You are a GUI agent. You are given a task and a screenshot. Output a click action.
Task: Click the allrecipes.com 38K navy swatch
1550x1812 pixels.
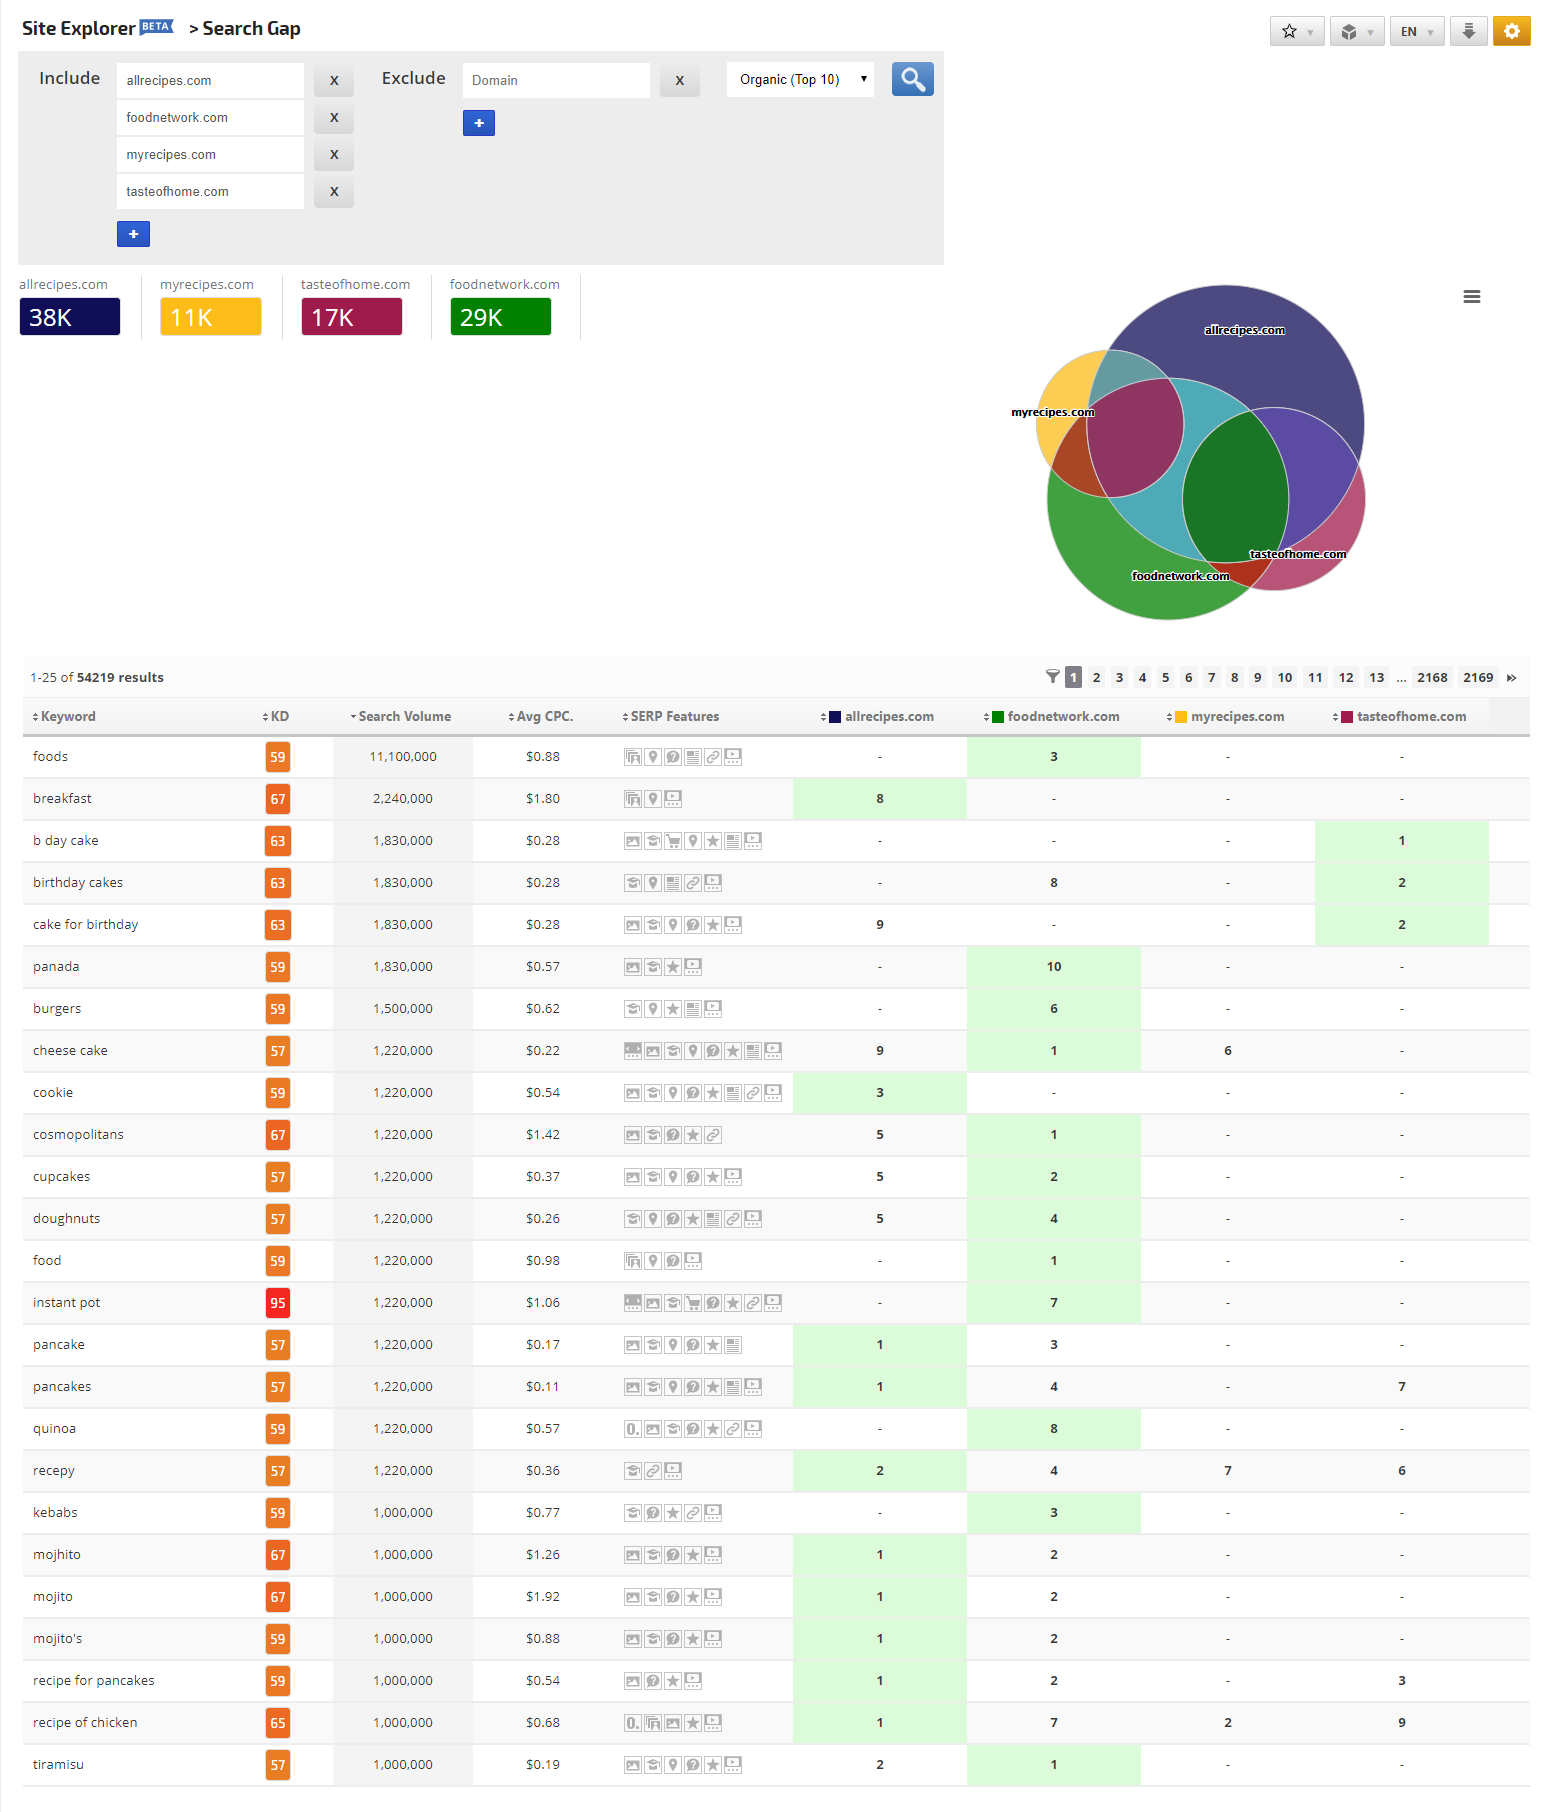pyautogui.click(x=70, y=317)
